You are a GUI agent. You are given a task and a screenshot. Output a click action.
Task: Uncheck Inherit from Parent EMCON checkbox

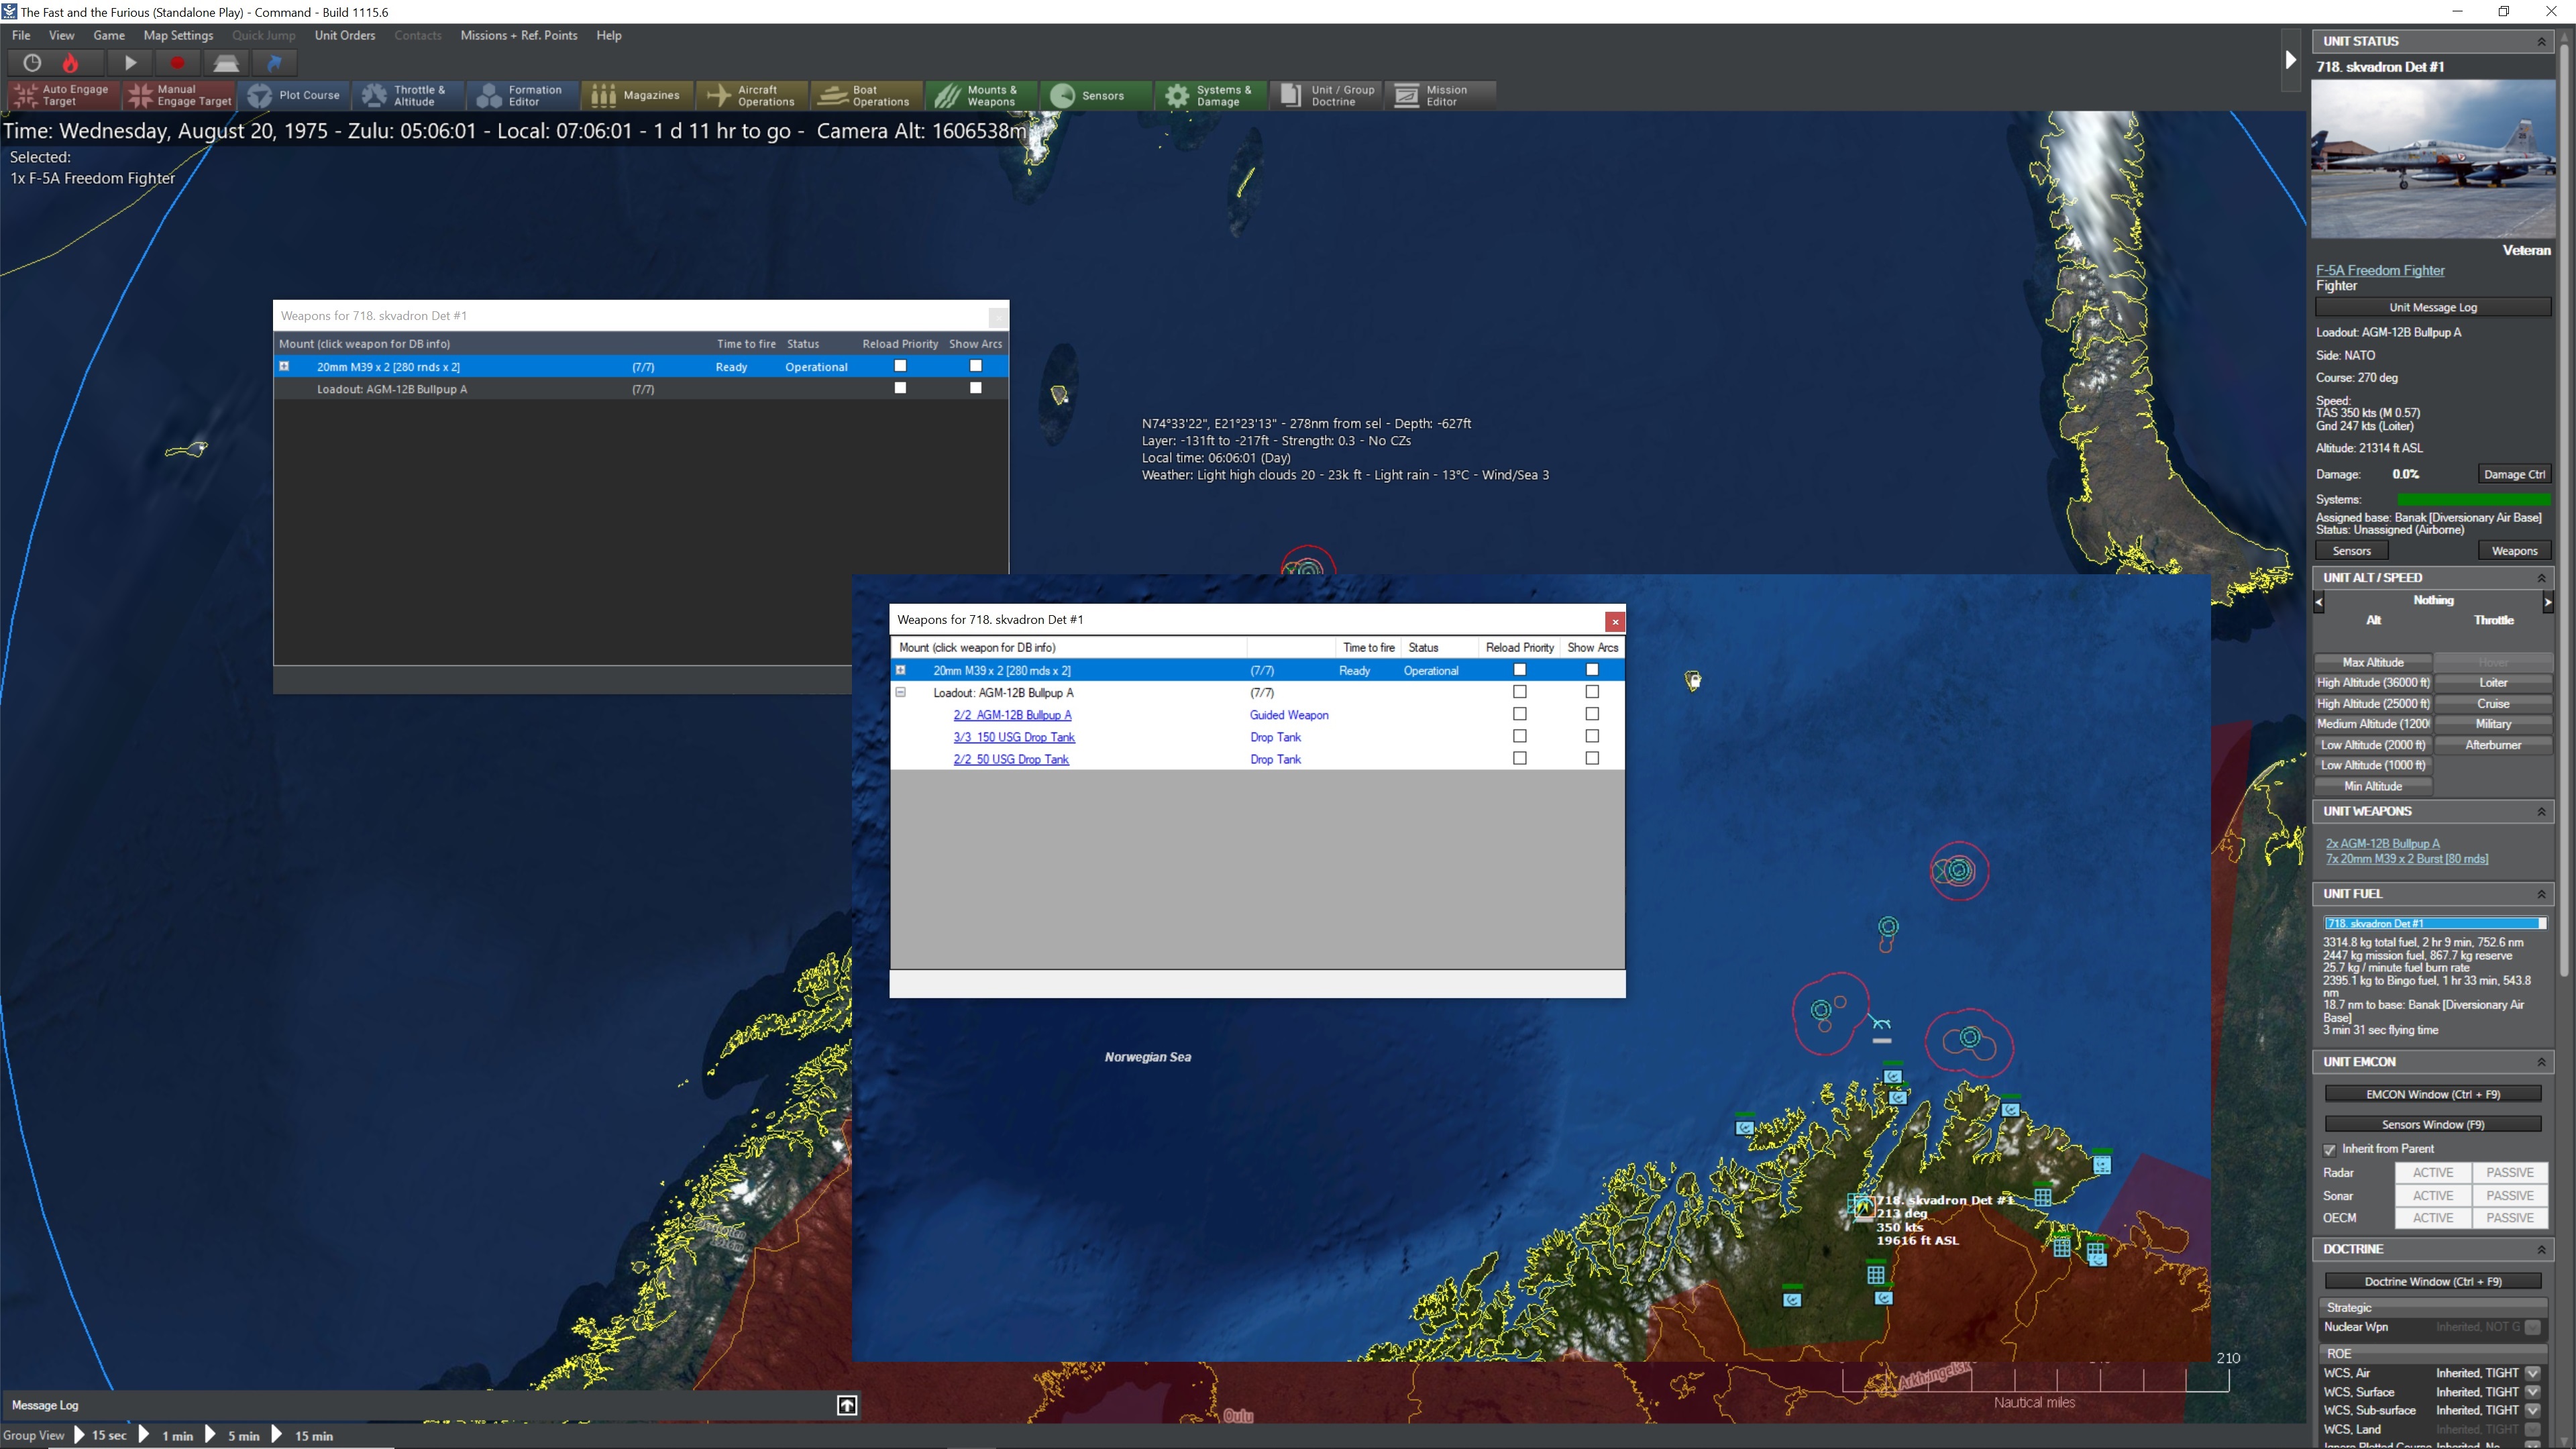[x=2330, y=1150]
